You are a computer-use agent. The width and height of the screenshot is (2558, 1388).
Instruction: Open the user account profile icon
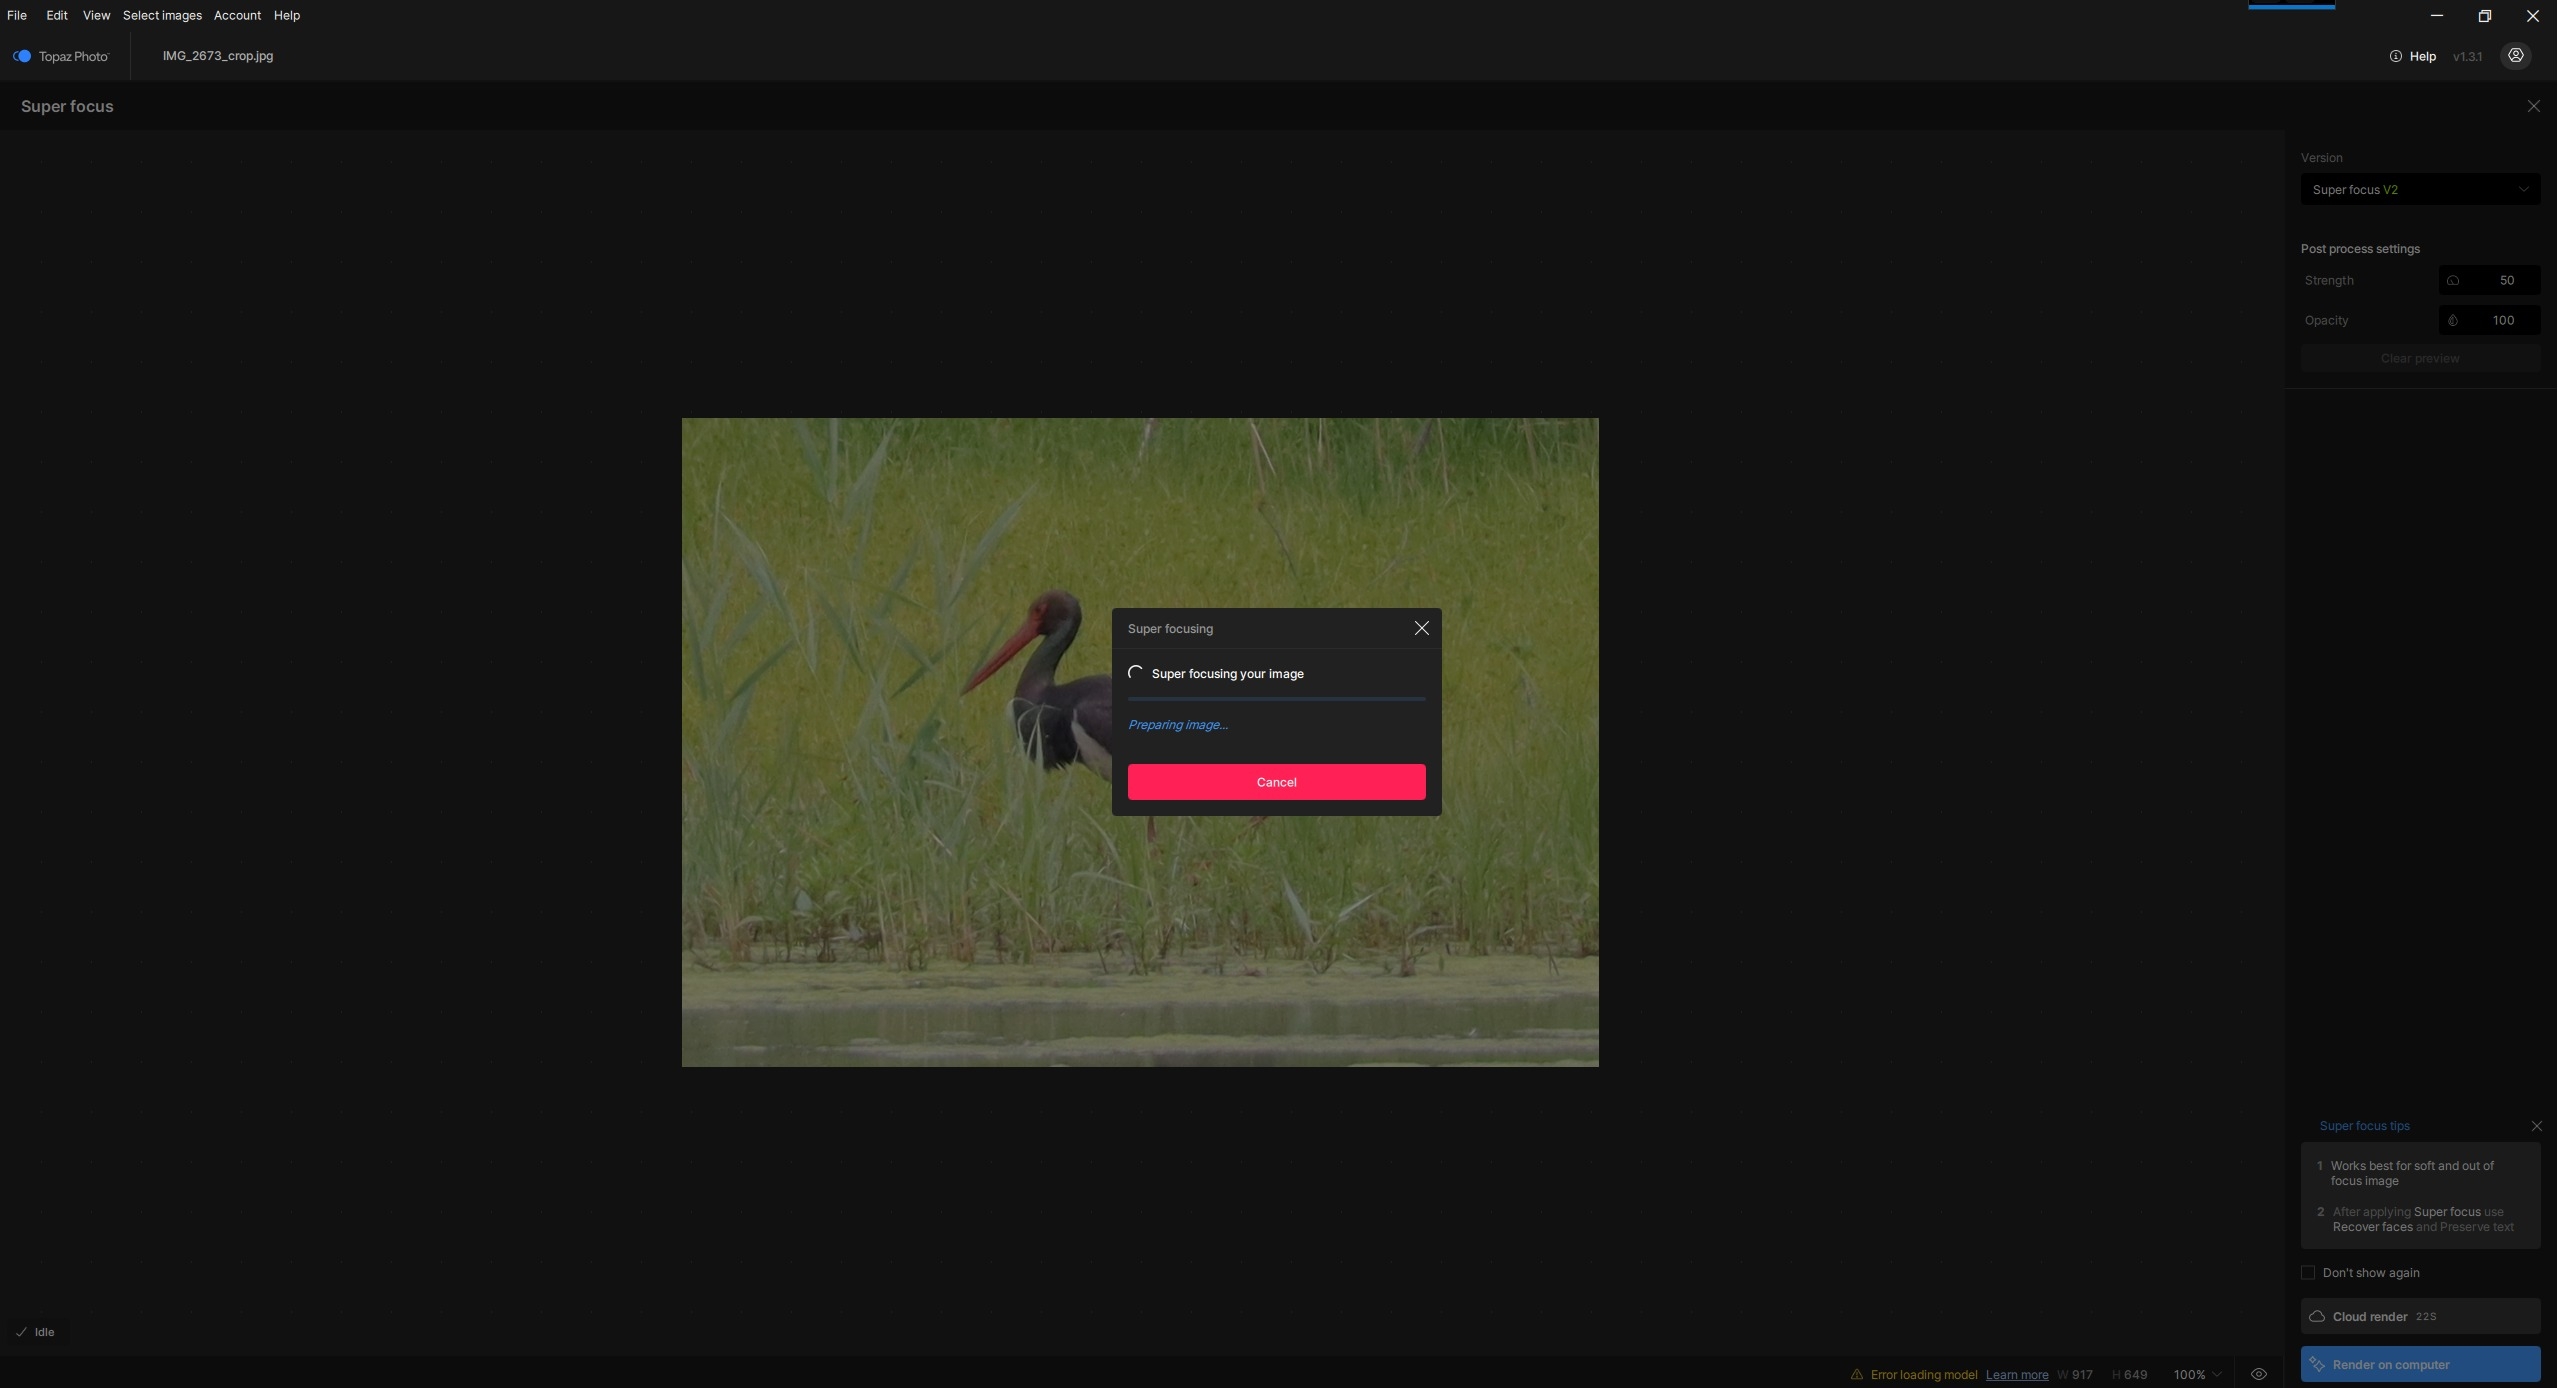tap(2516, 56)
